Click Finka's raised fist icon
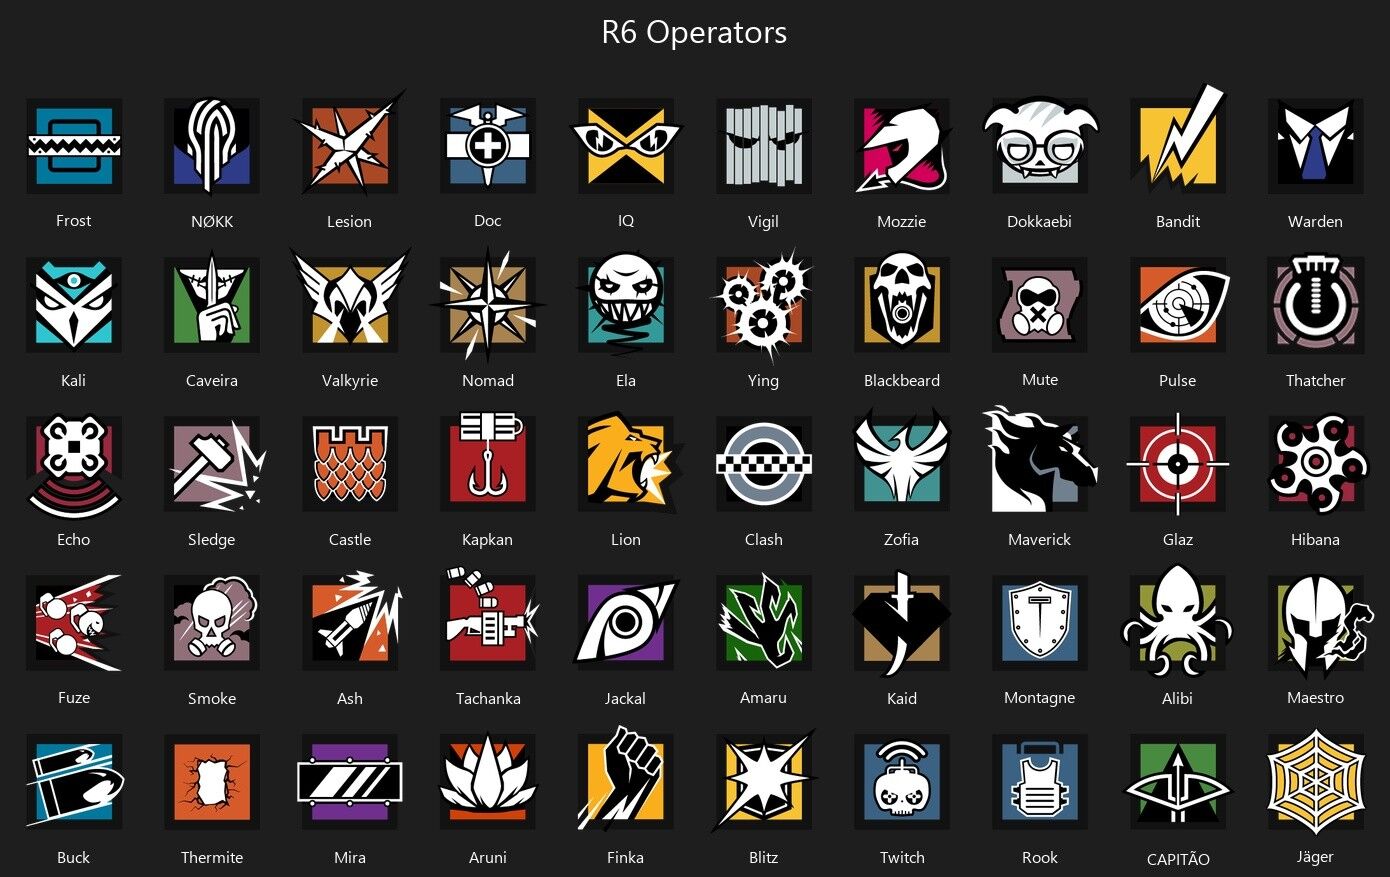Viewport: 1390px width, 877px height. 626,779
